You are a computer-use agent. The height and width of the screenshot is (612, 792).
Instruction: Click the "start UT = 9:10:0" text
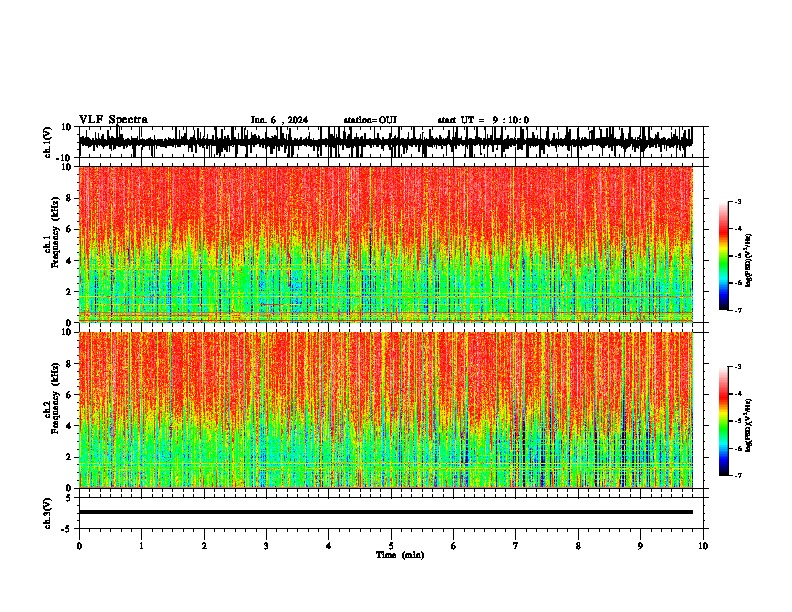click(483, 120)
